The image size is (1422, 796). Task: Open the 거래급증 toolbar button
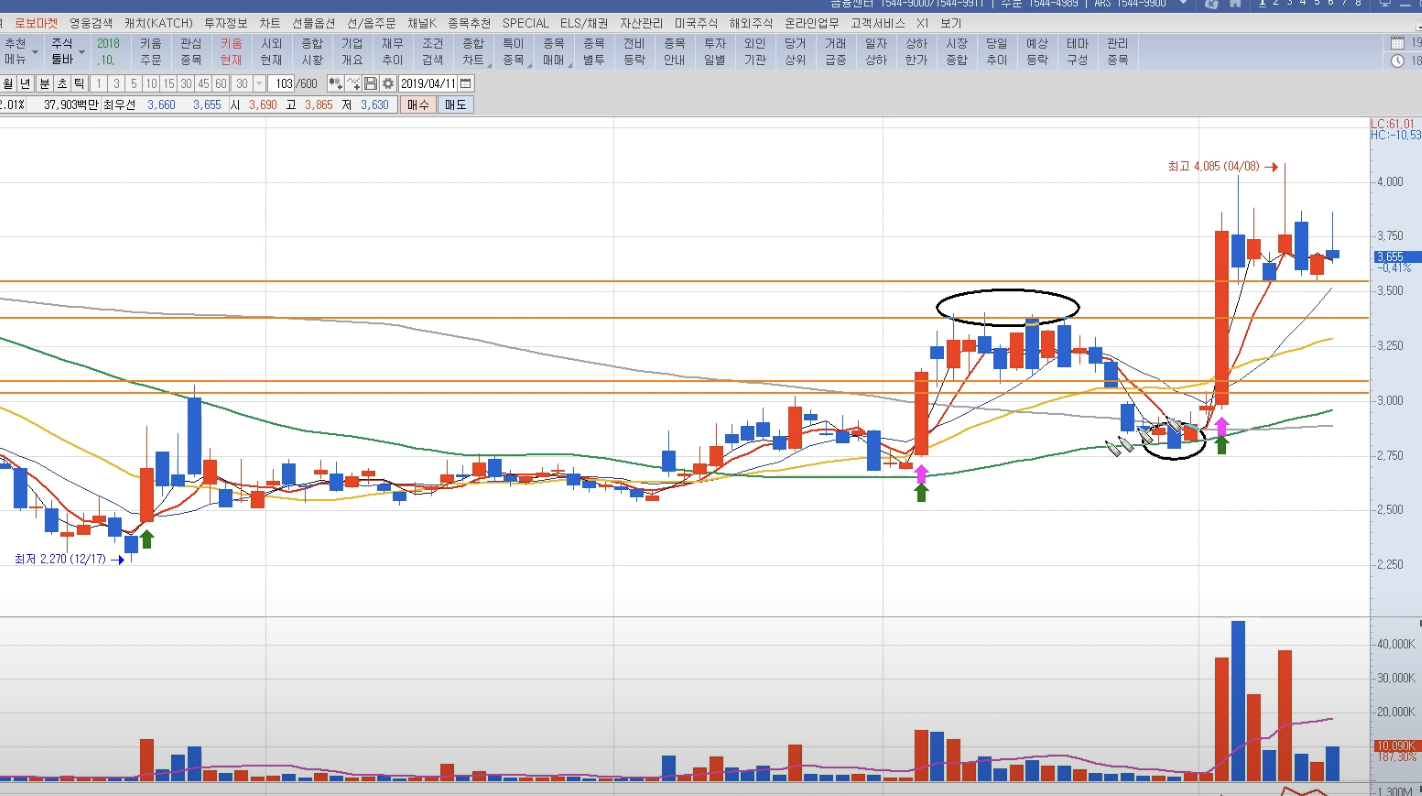[x=835, y=52]
